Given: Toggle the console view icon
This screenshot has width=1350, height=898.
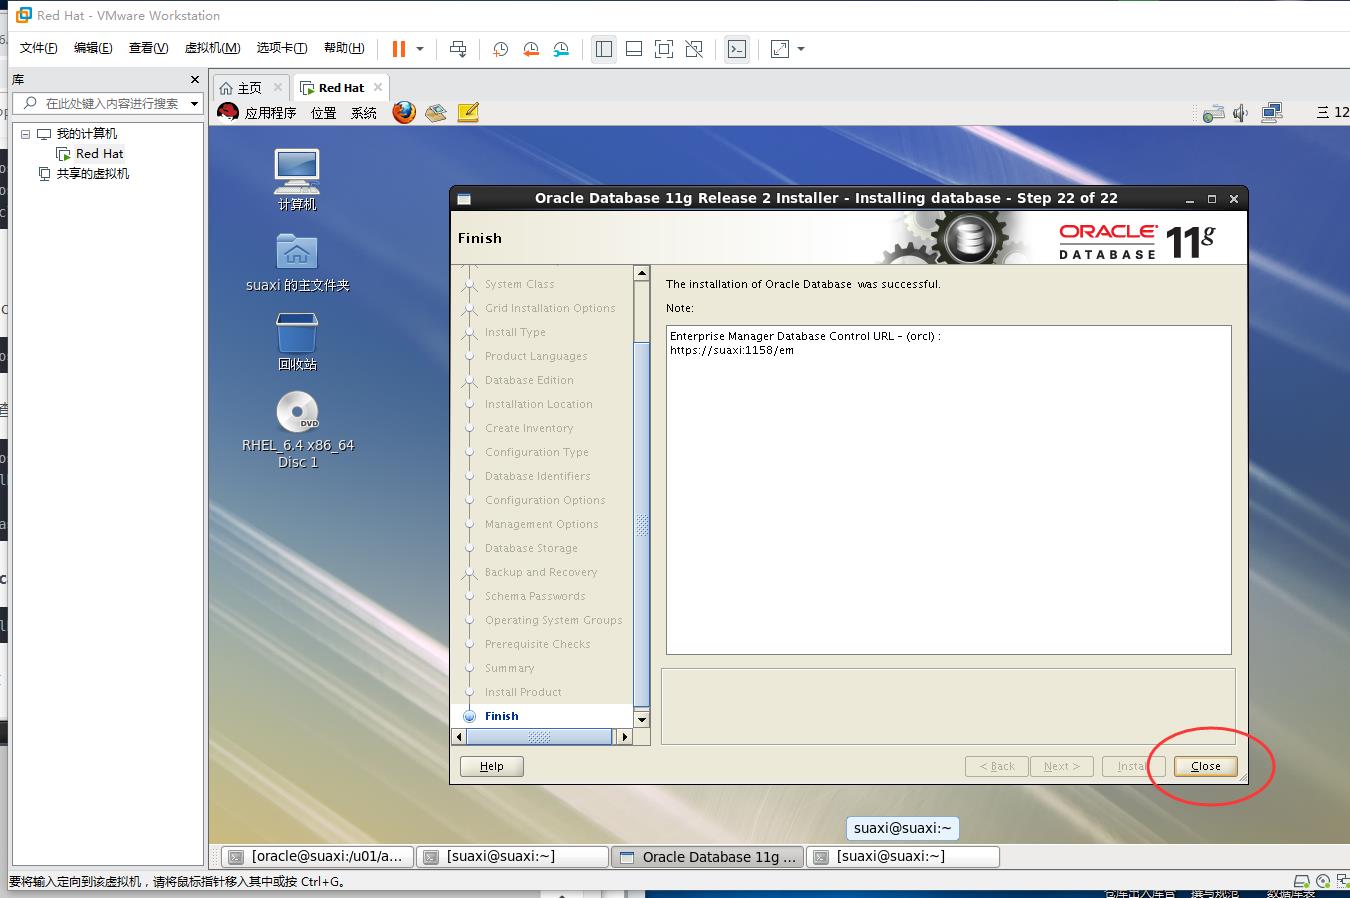Looking at the screenshot, I should pos(737,49).
